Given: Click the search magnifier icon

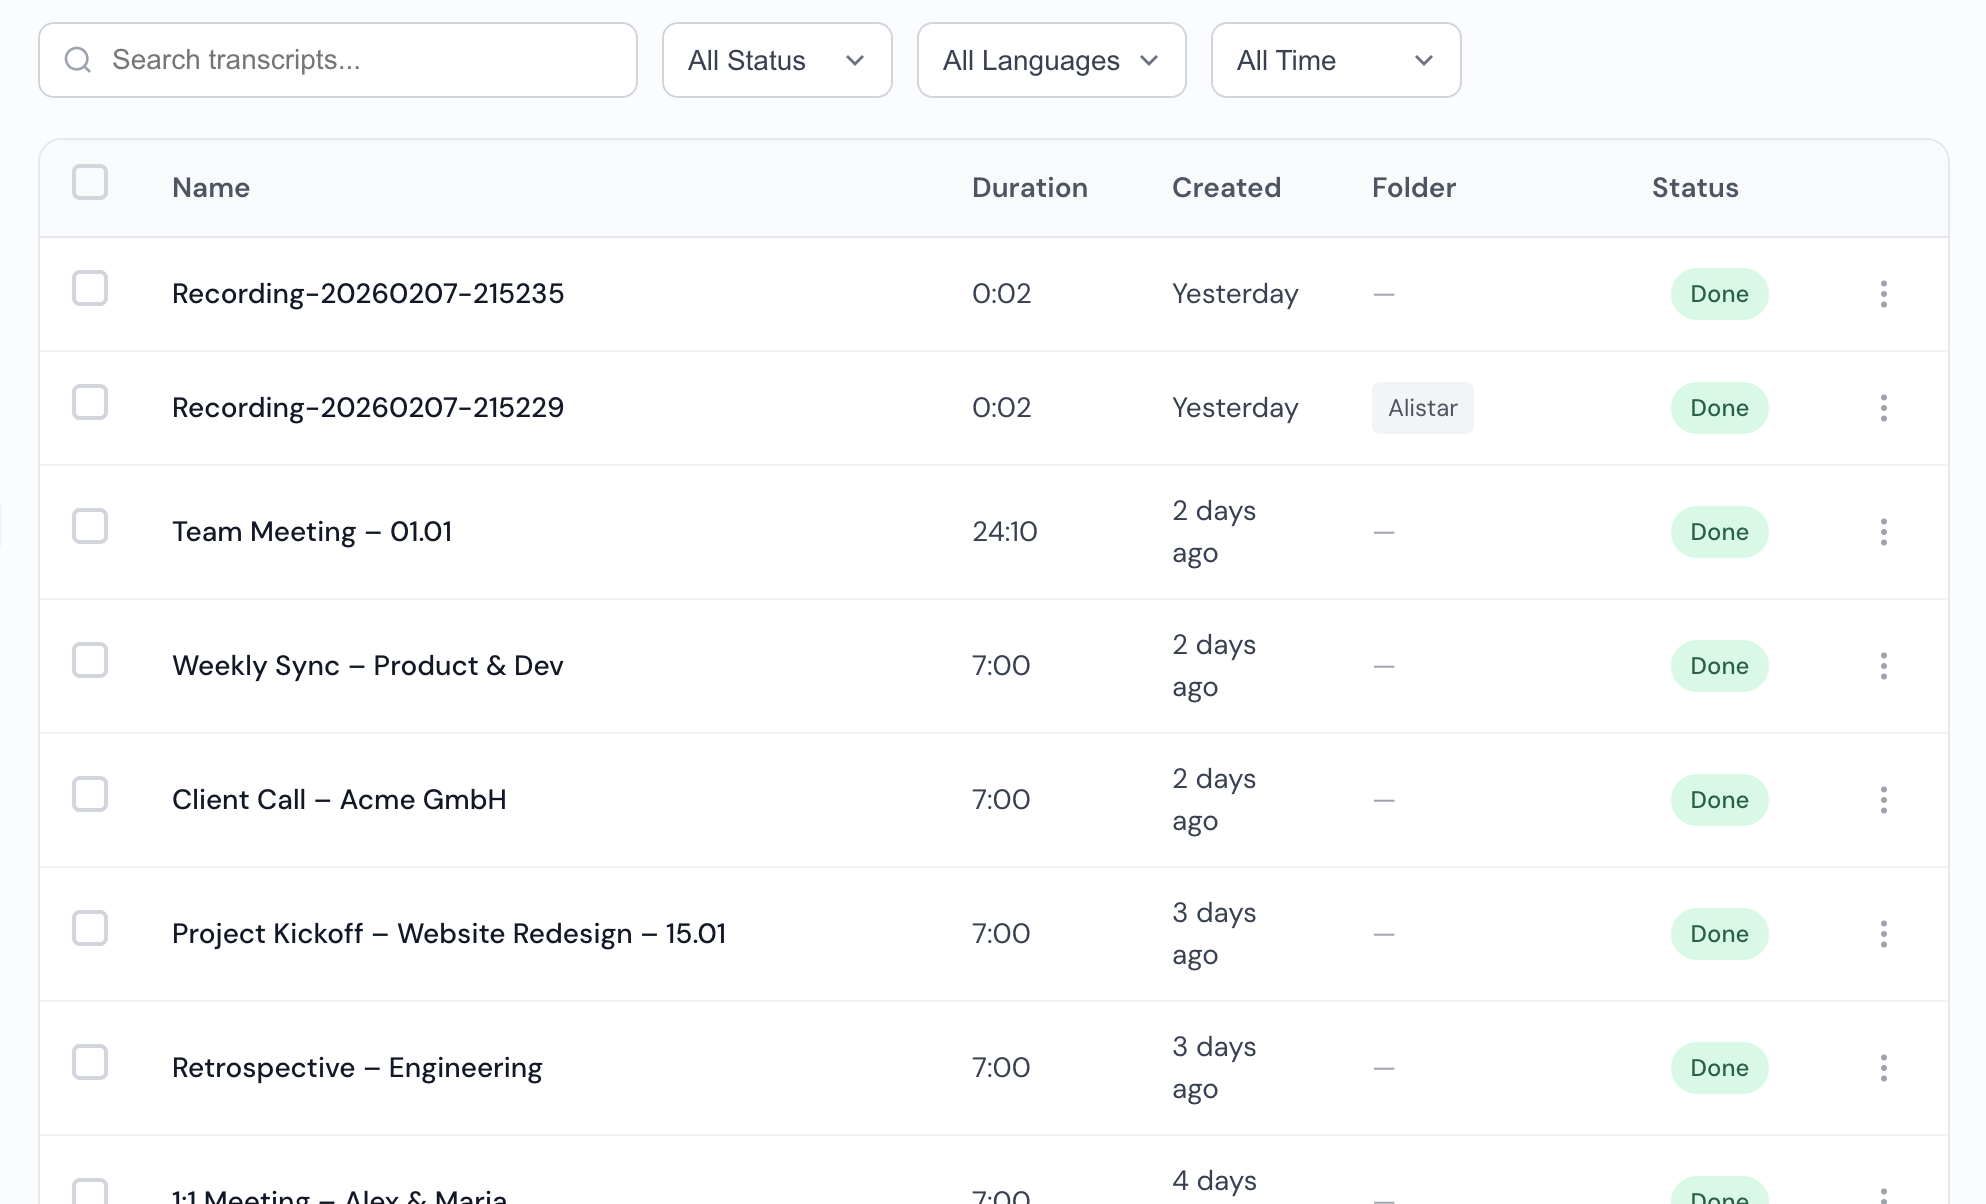Looking at the screenshot, I should click(x=79, y=60).
